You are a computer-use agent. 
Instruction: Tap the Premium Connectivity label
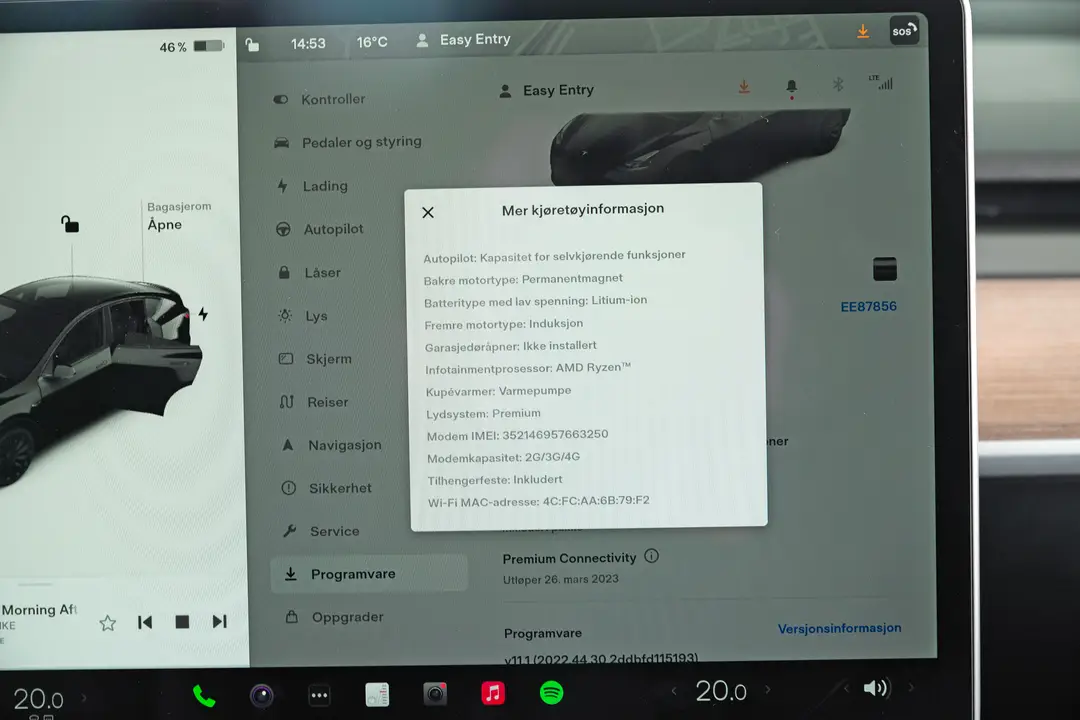569,558
